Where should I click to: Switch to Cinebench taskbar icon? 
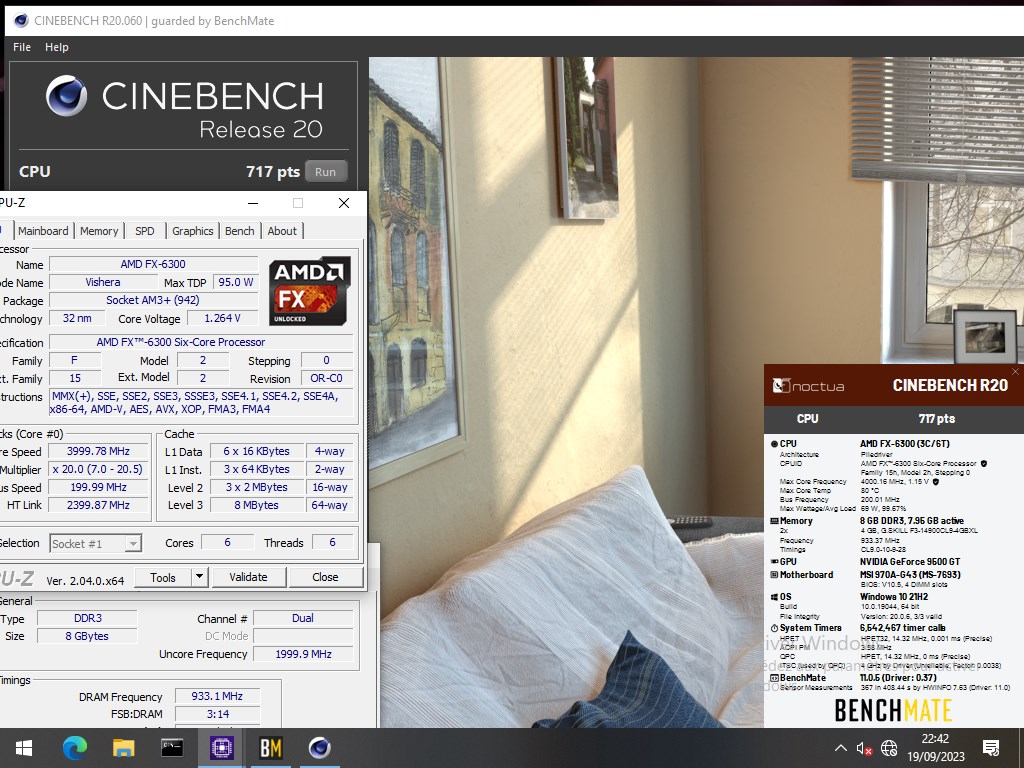click(319, 748)
